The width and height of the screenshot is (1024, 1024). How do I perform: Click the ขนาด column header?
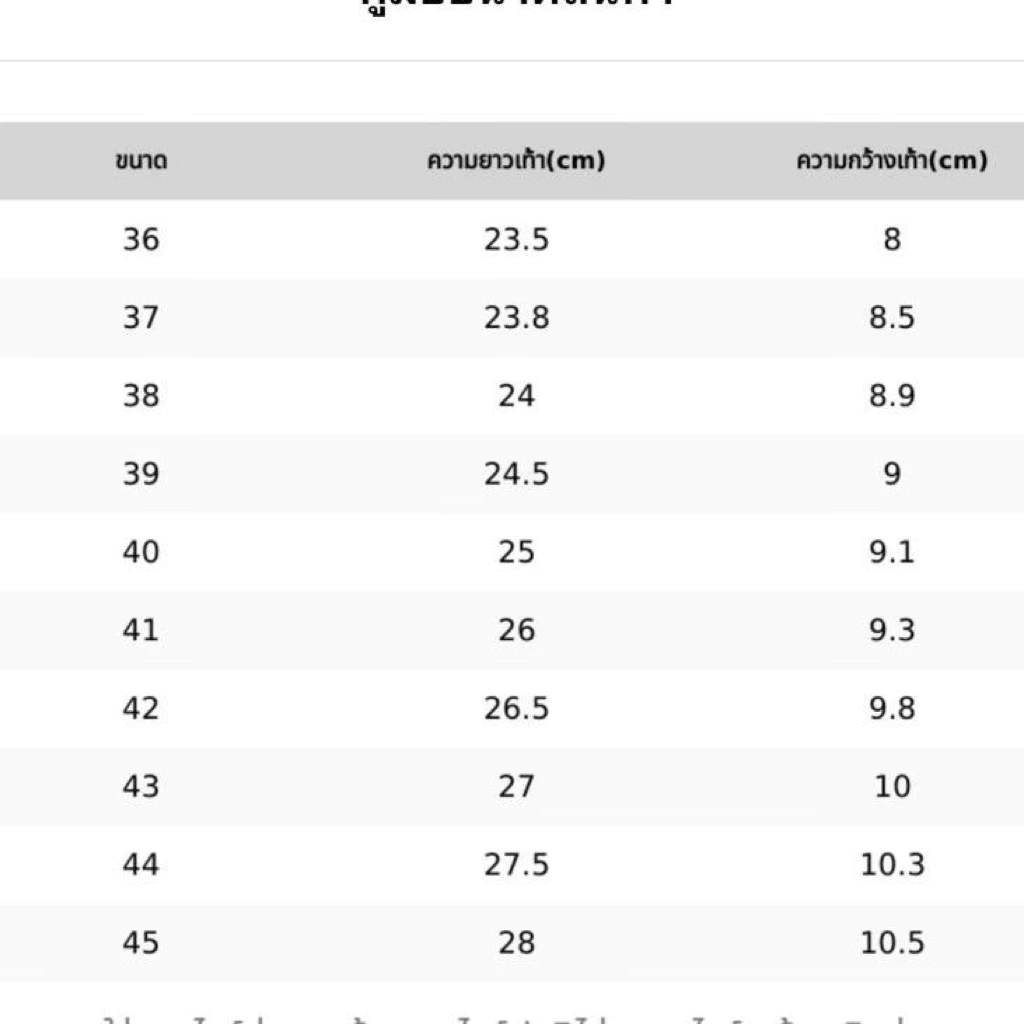point(141,161)
